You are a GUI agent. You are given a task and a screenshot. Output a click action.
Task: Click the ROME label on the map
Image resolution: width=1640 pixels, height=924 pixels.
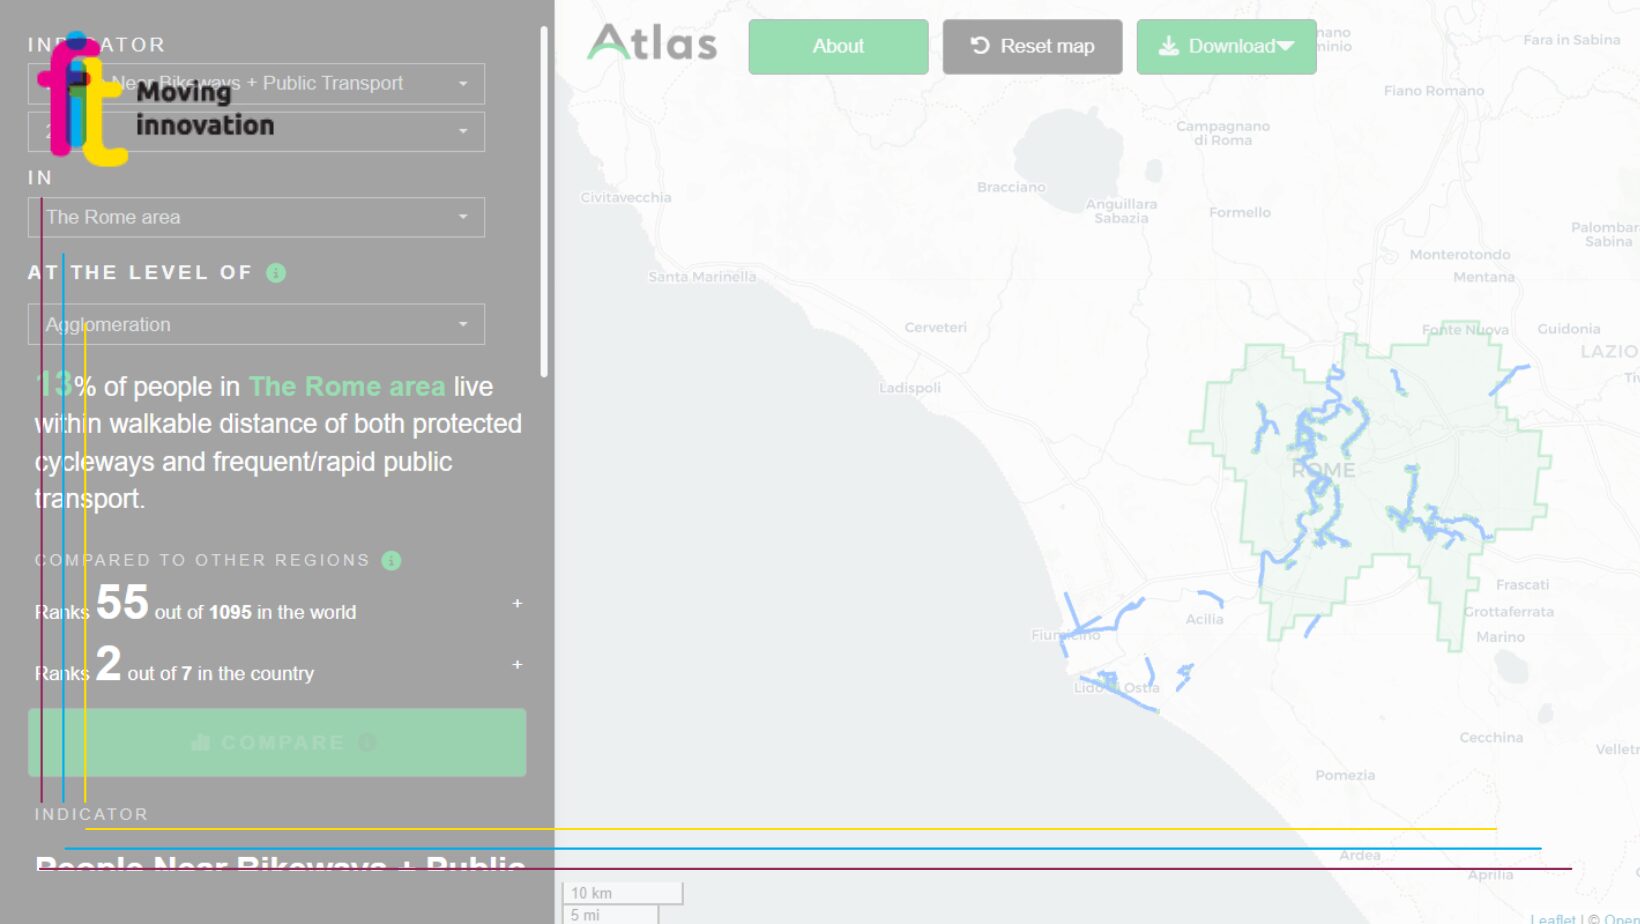pyautogui.click(x=1323, y=470)
